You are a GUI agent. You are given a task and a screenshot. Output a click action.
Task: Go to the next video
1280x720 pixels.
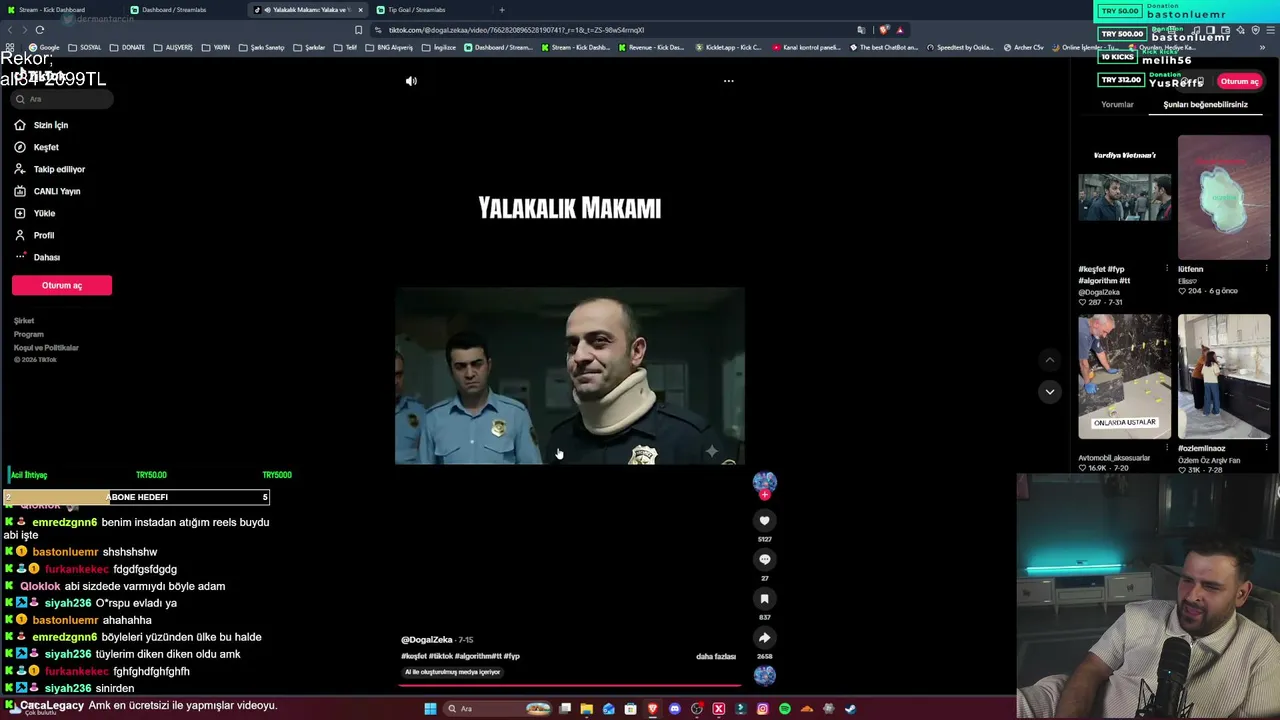pos(1049,392)
